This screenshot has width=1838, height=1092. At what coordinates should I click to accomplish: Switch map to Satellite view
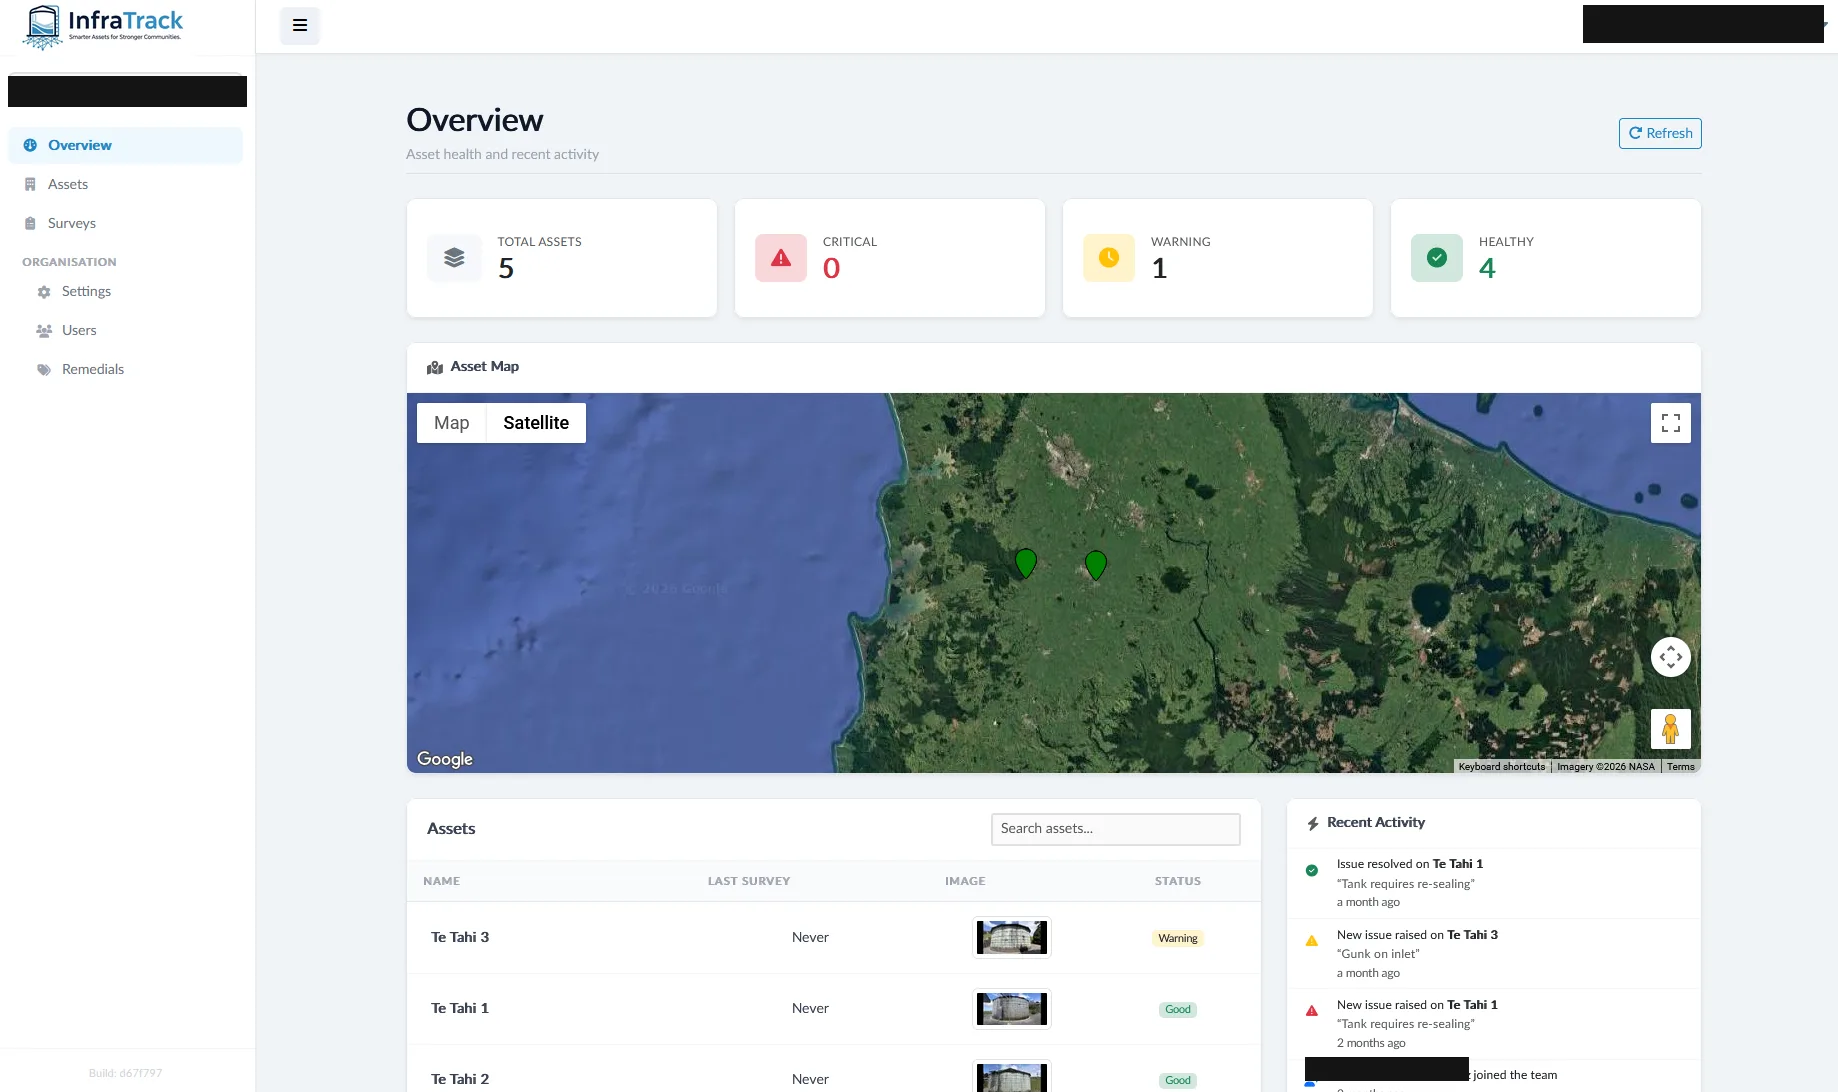tap(536, 423)
